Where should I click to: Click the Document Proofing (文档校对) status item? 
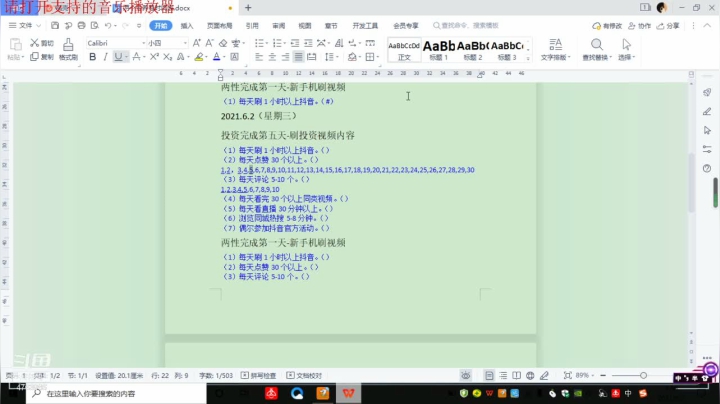304,376
